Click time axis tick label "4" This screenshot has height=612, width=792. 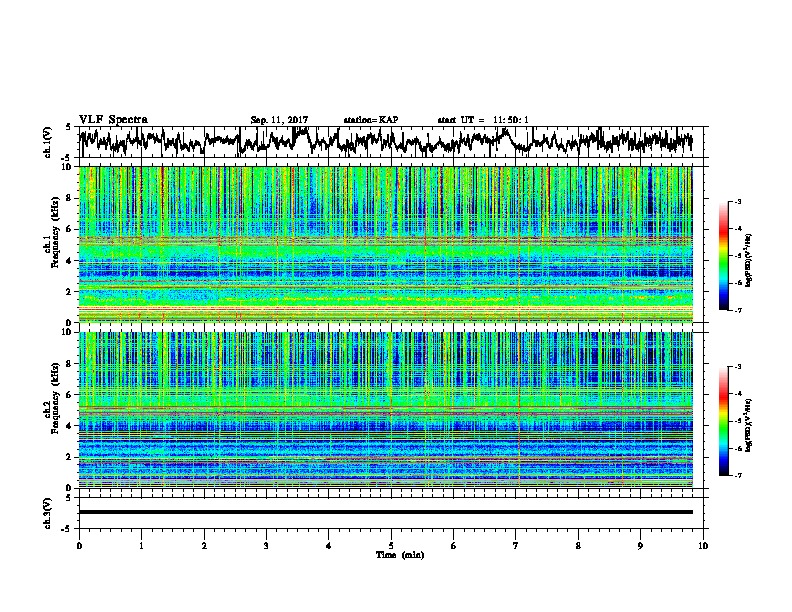pyautogui.click(x=329, y=546)
